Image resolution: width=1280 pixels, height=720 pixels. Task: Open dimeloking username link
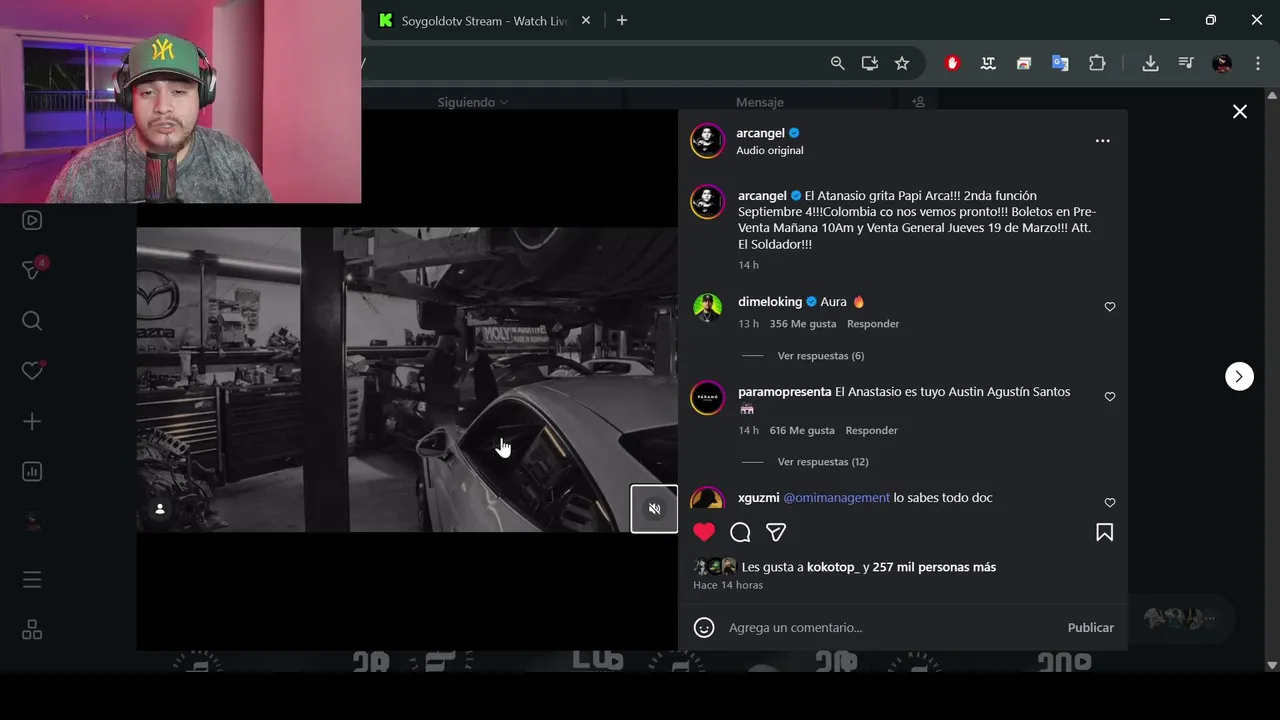click(770, 302)
